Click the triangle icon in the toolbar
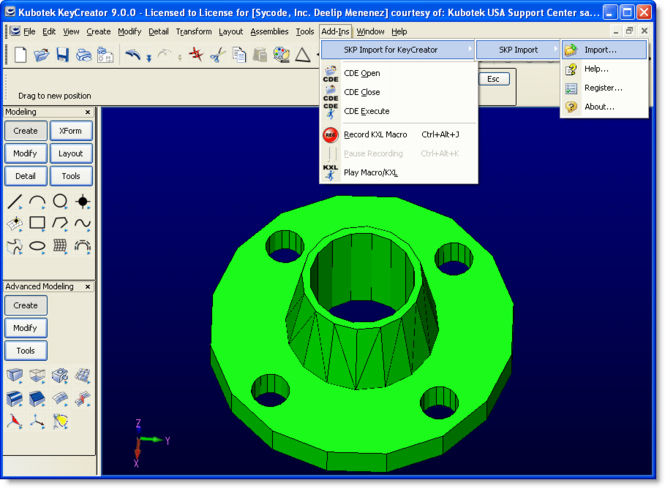The image size is (665, 488). (x=302, y=55)
